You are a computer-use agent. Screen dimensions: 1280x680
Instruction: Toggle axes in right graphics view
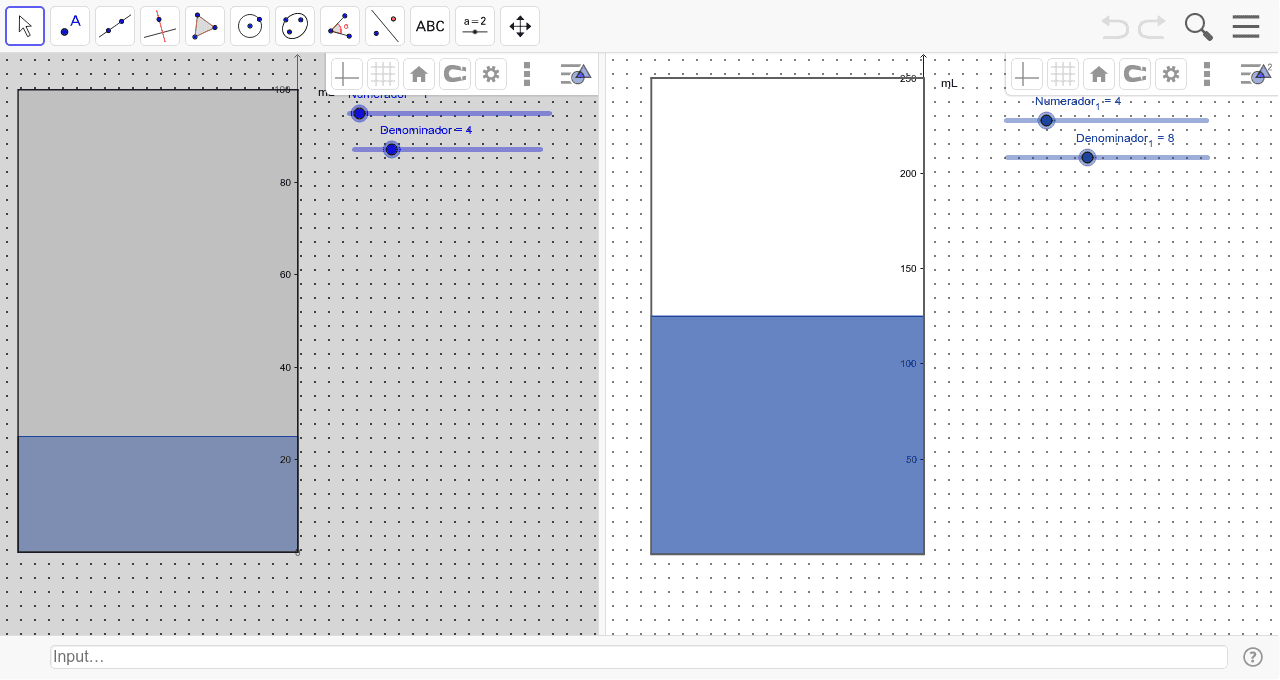point(1026,74)
